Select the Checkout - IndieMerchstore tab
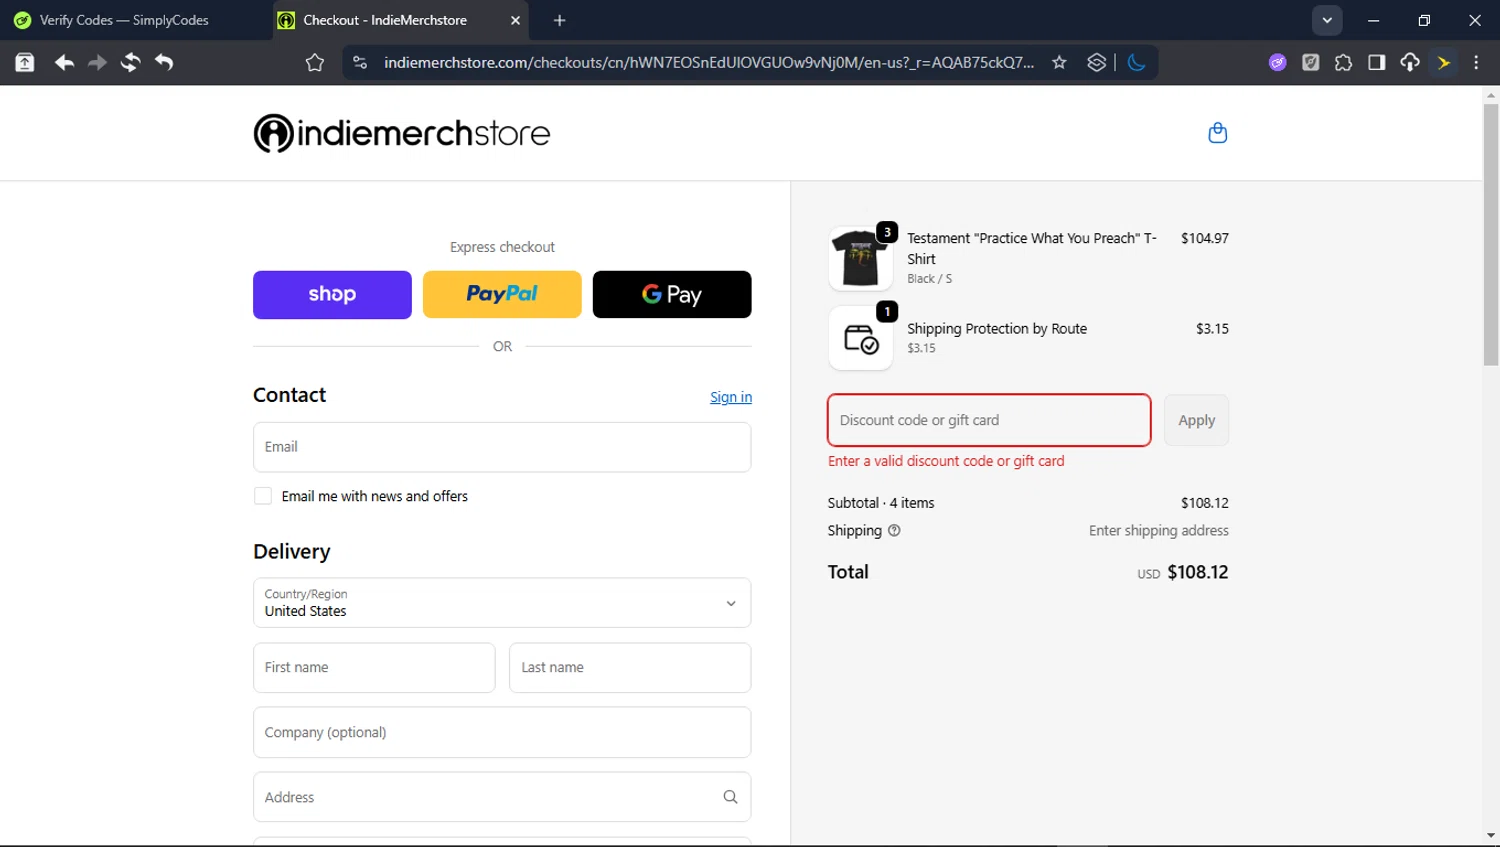The image size is (1500, 847). [400, 20]
